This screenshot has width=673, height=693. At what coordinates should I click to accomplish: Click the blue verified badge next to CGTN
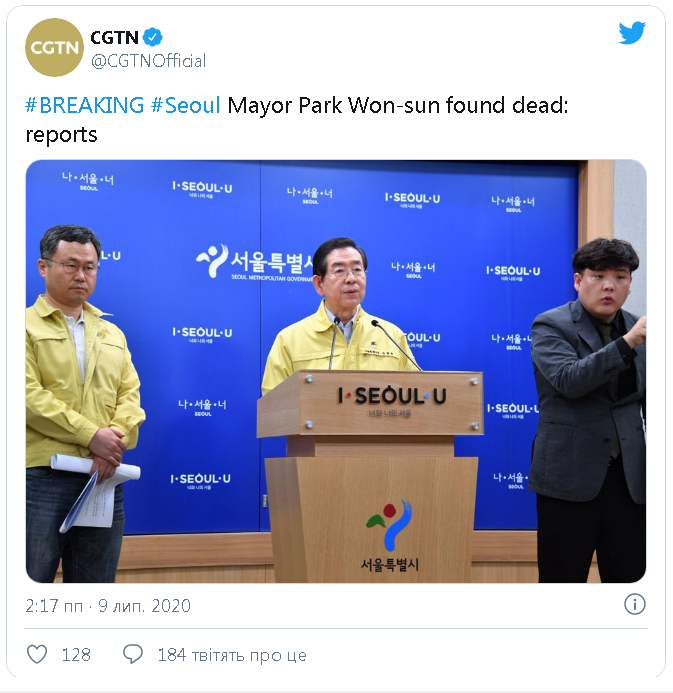(x=153, y=38)
